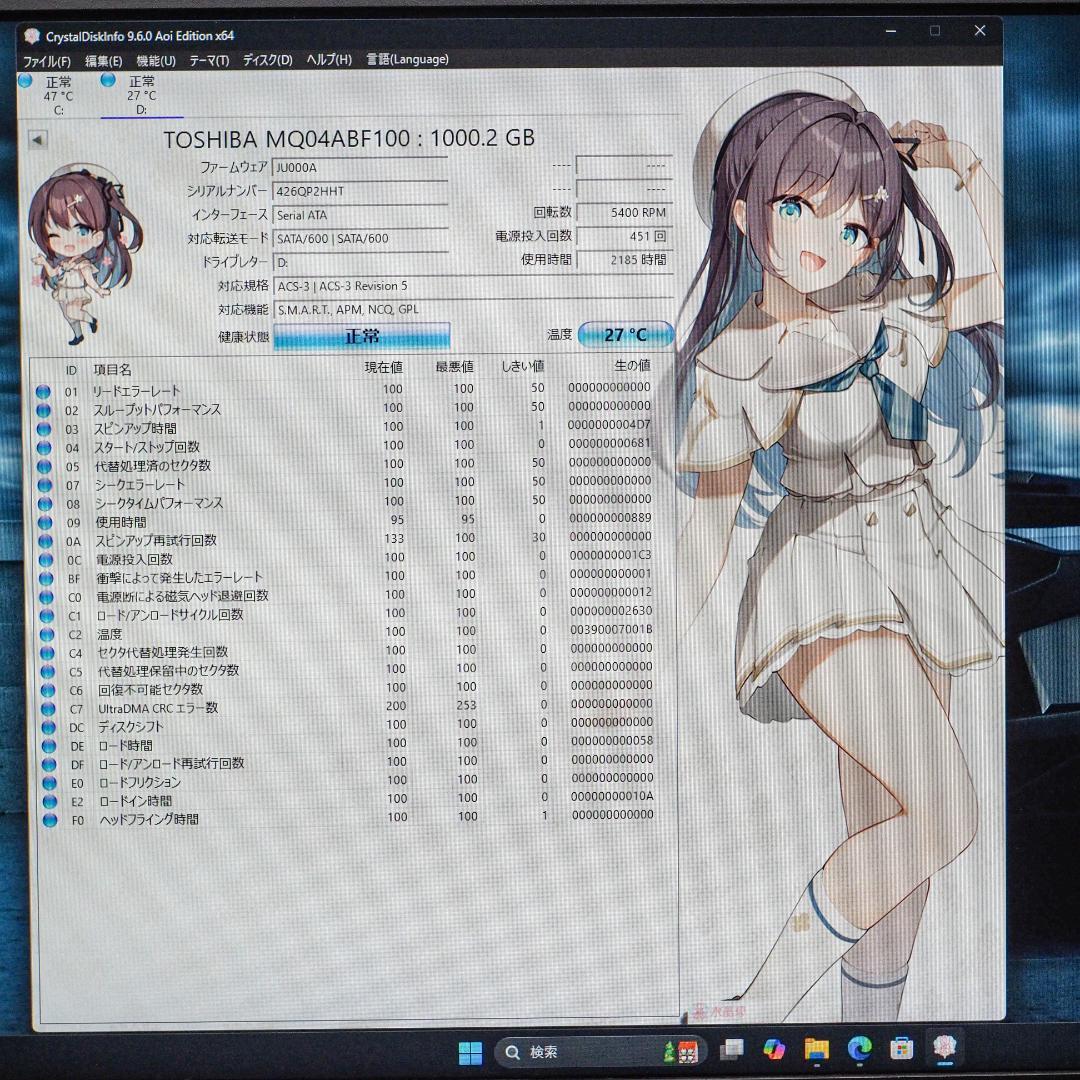Click the status orb for C4 セクタ代替処理発生回数
1080x1080 pixels.
48,653
